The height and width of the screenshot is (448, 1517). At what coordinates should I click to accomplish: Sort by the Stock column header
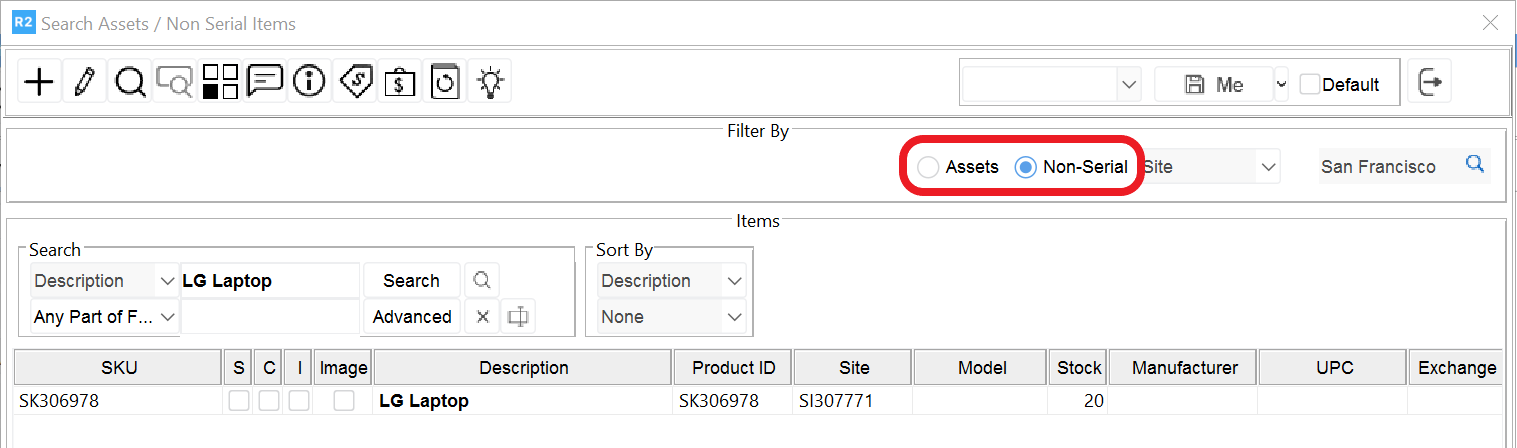click(1078, 368)
